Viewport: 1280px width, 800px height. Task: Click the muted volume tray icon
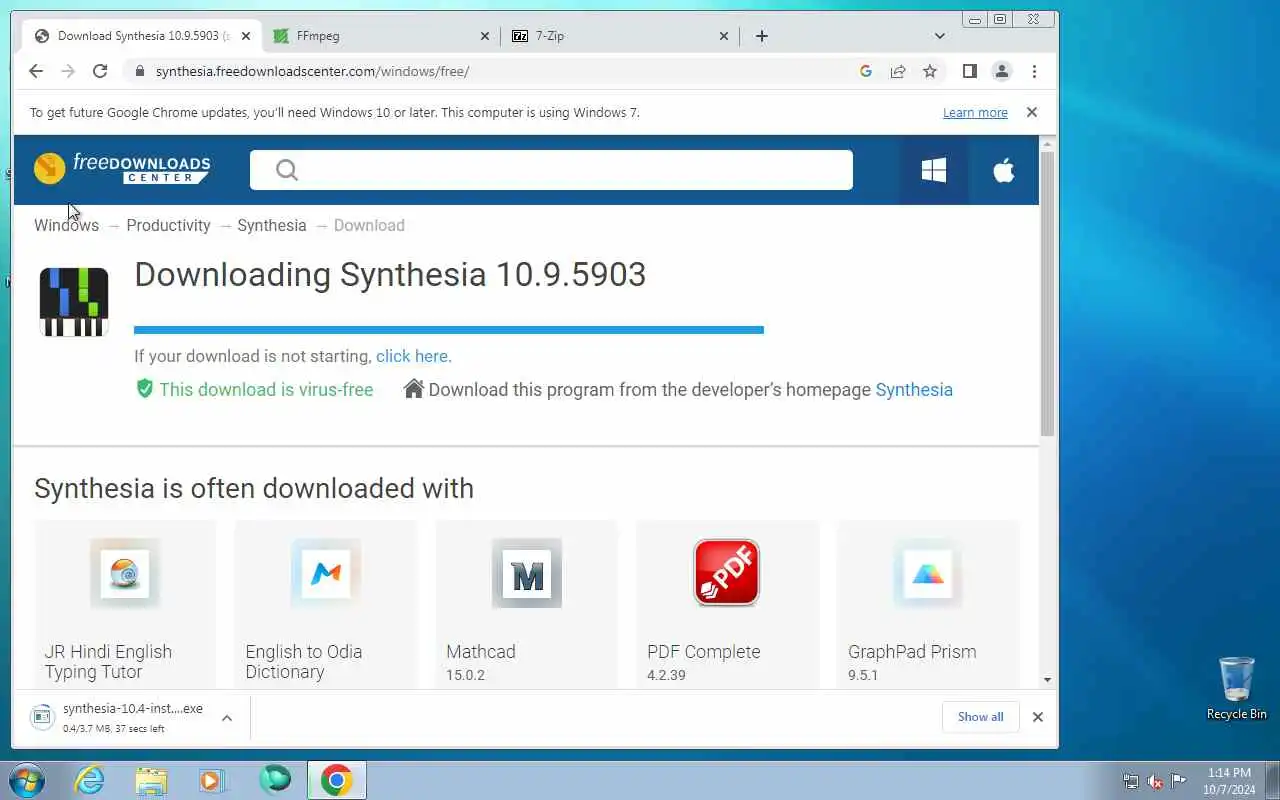pyautogui.click(x=1155, y=781)
